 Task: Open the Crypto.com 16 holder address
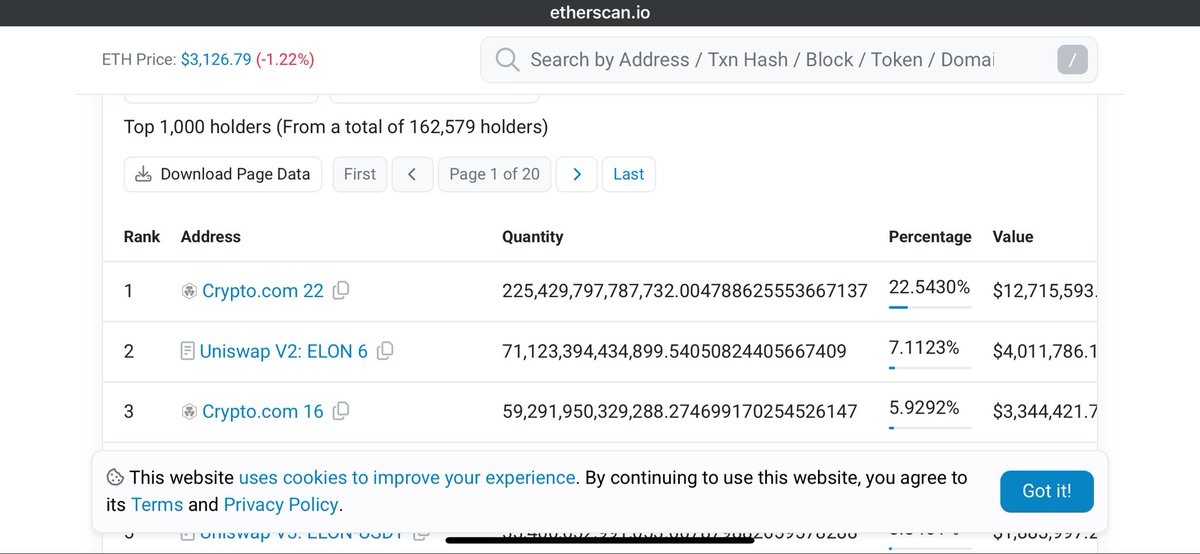point(263,411)
